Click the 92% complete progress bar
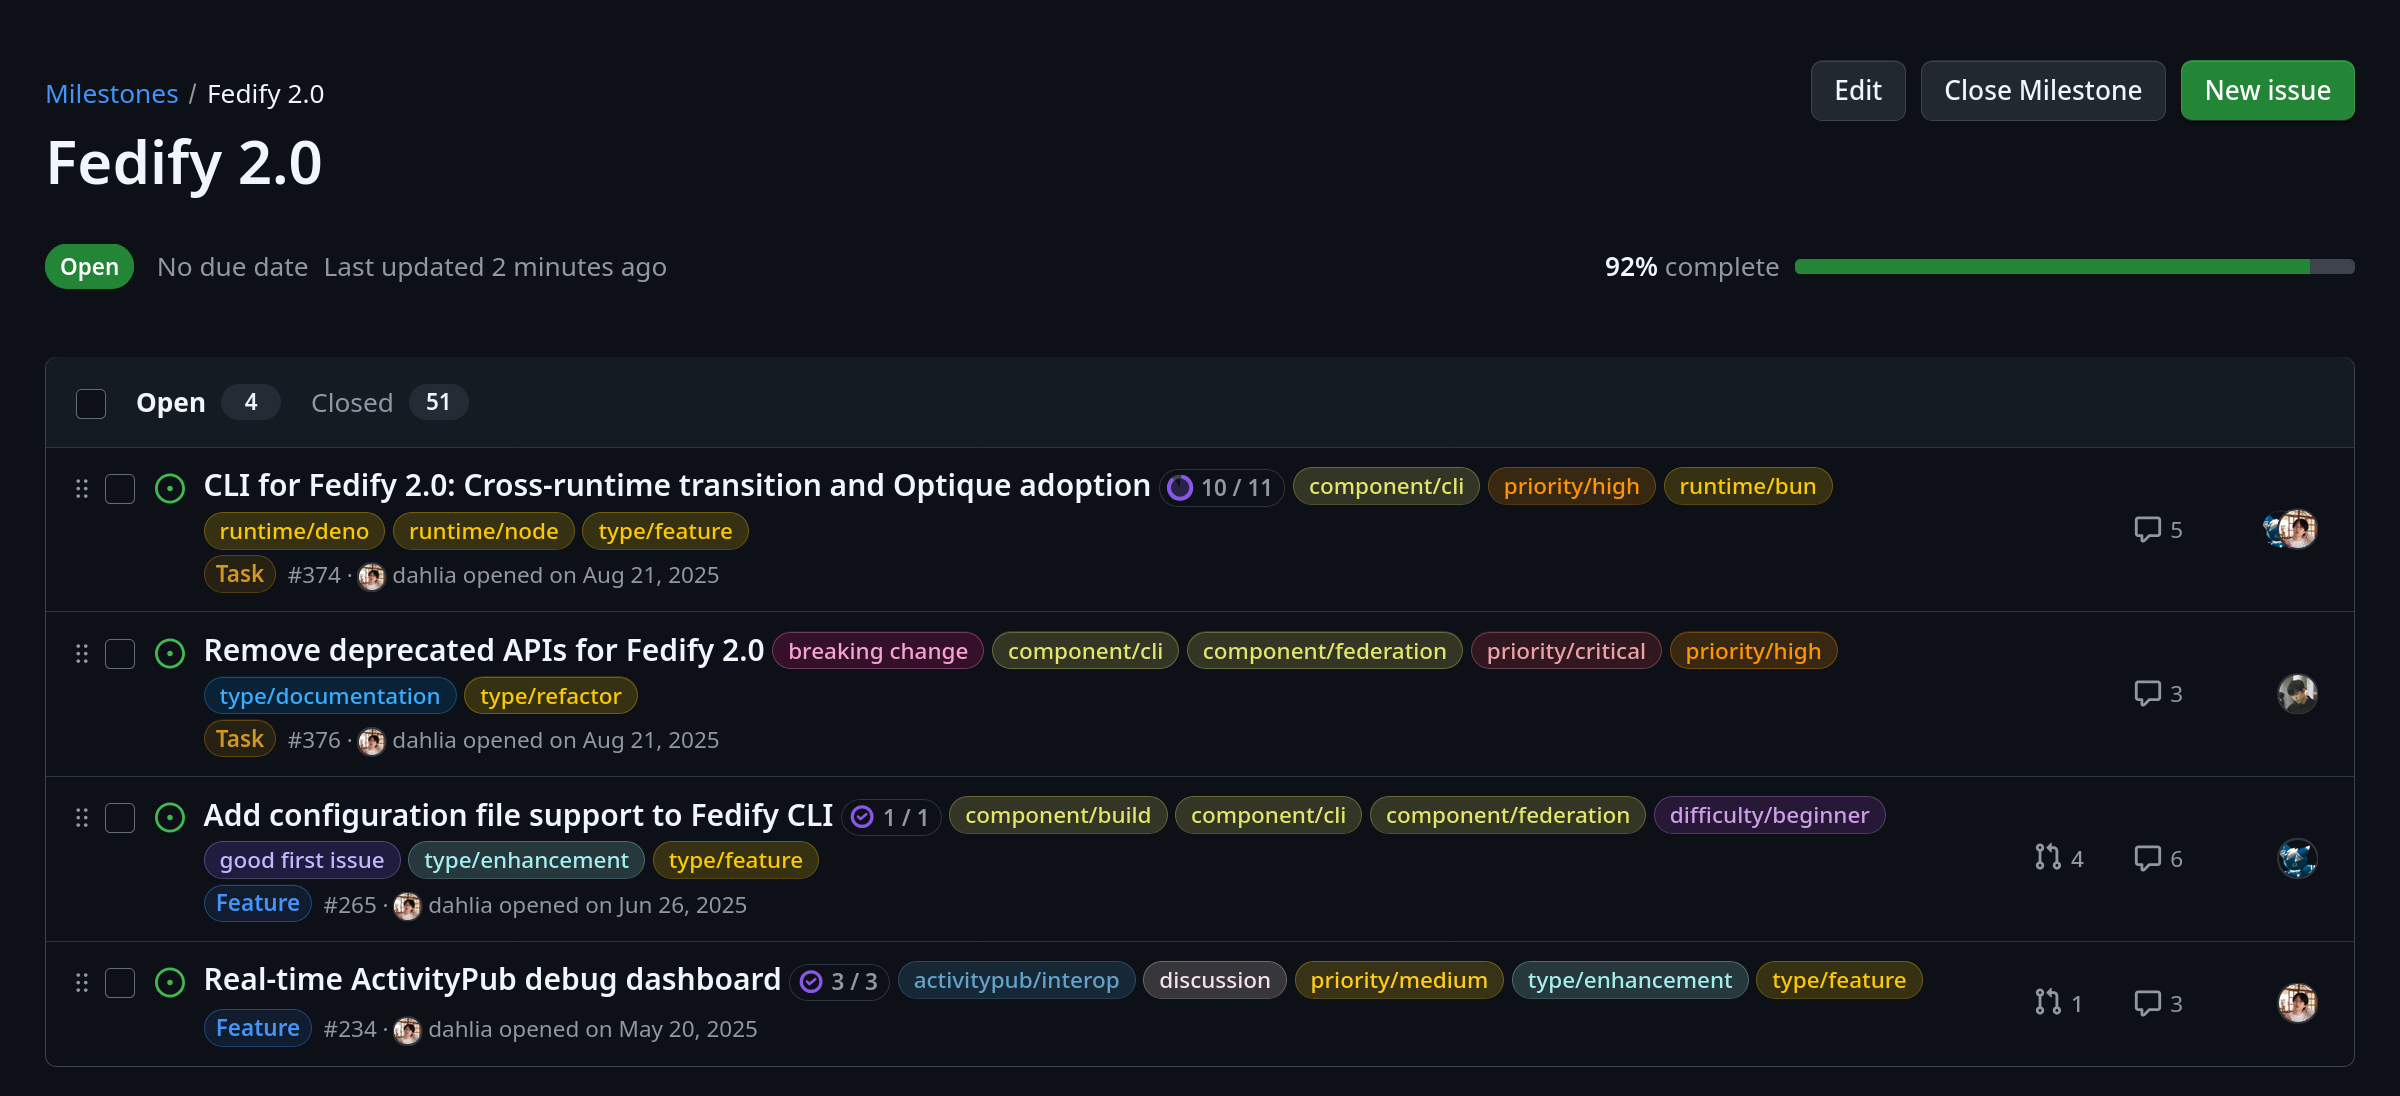Image resolution: width=2400 pixels, height=1096 pixels. 2074,267
